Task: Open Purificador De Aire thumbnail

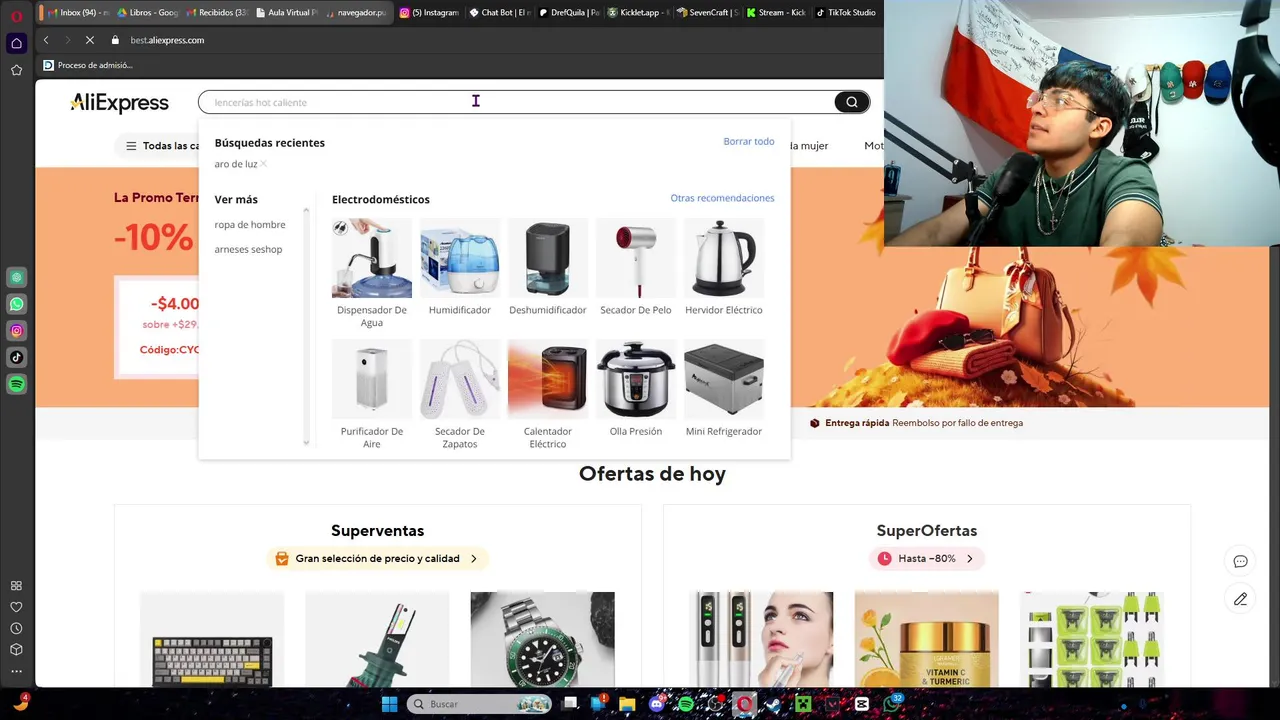Action: (x=372, y=379)
